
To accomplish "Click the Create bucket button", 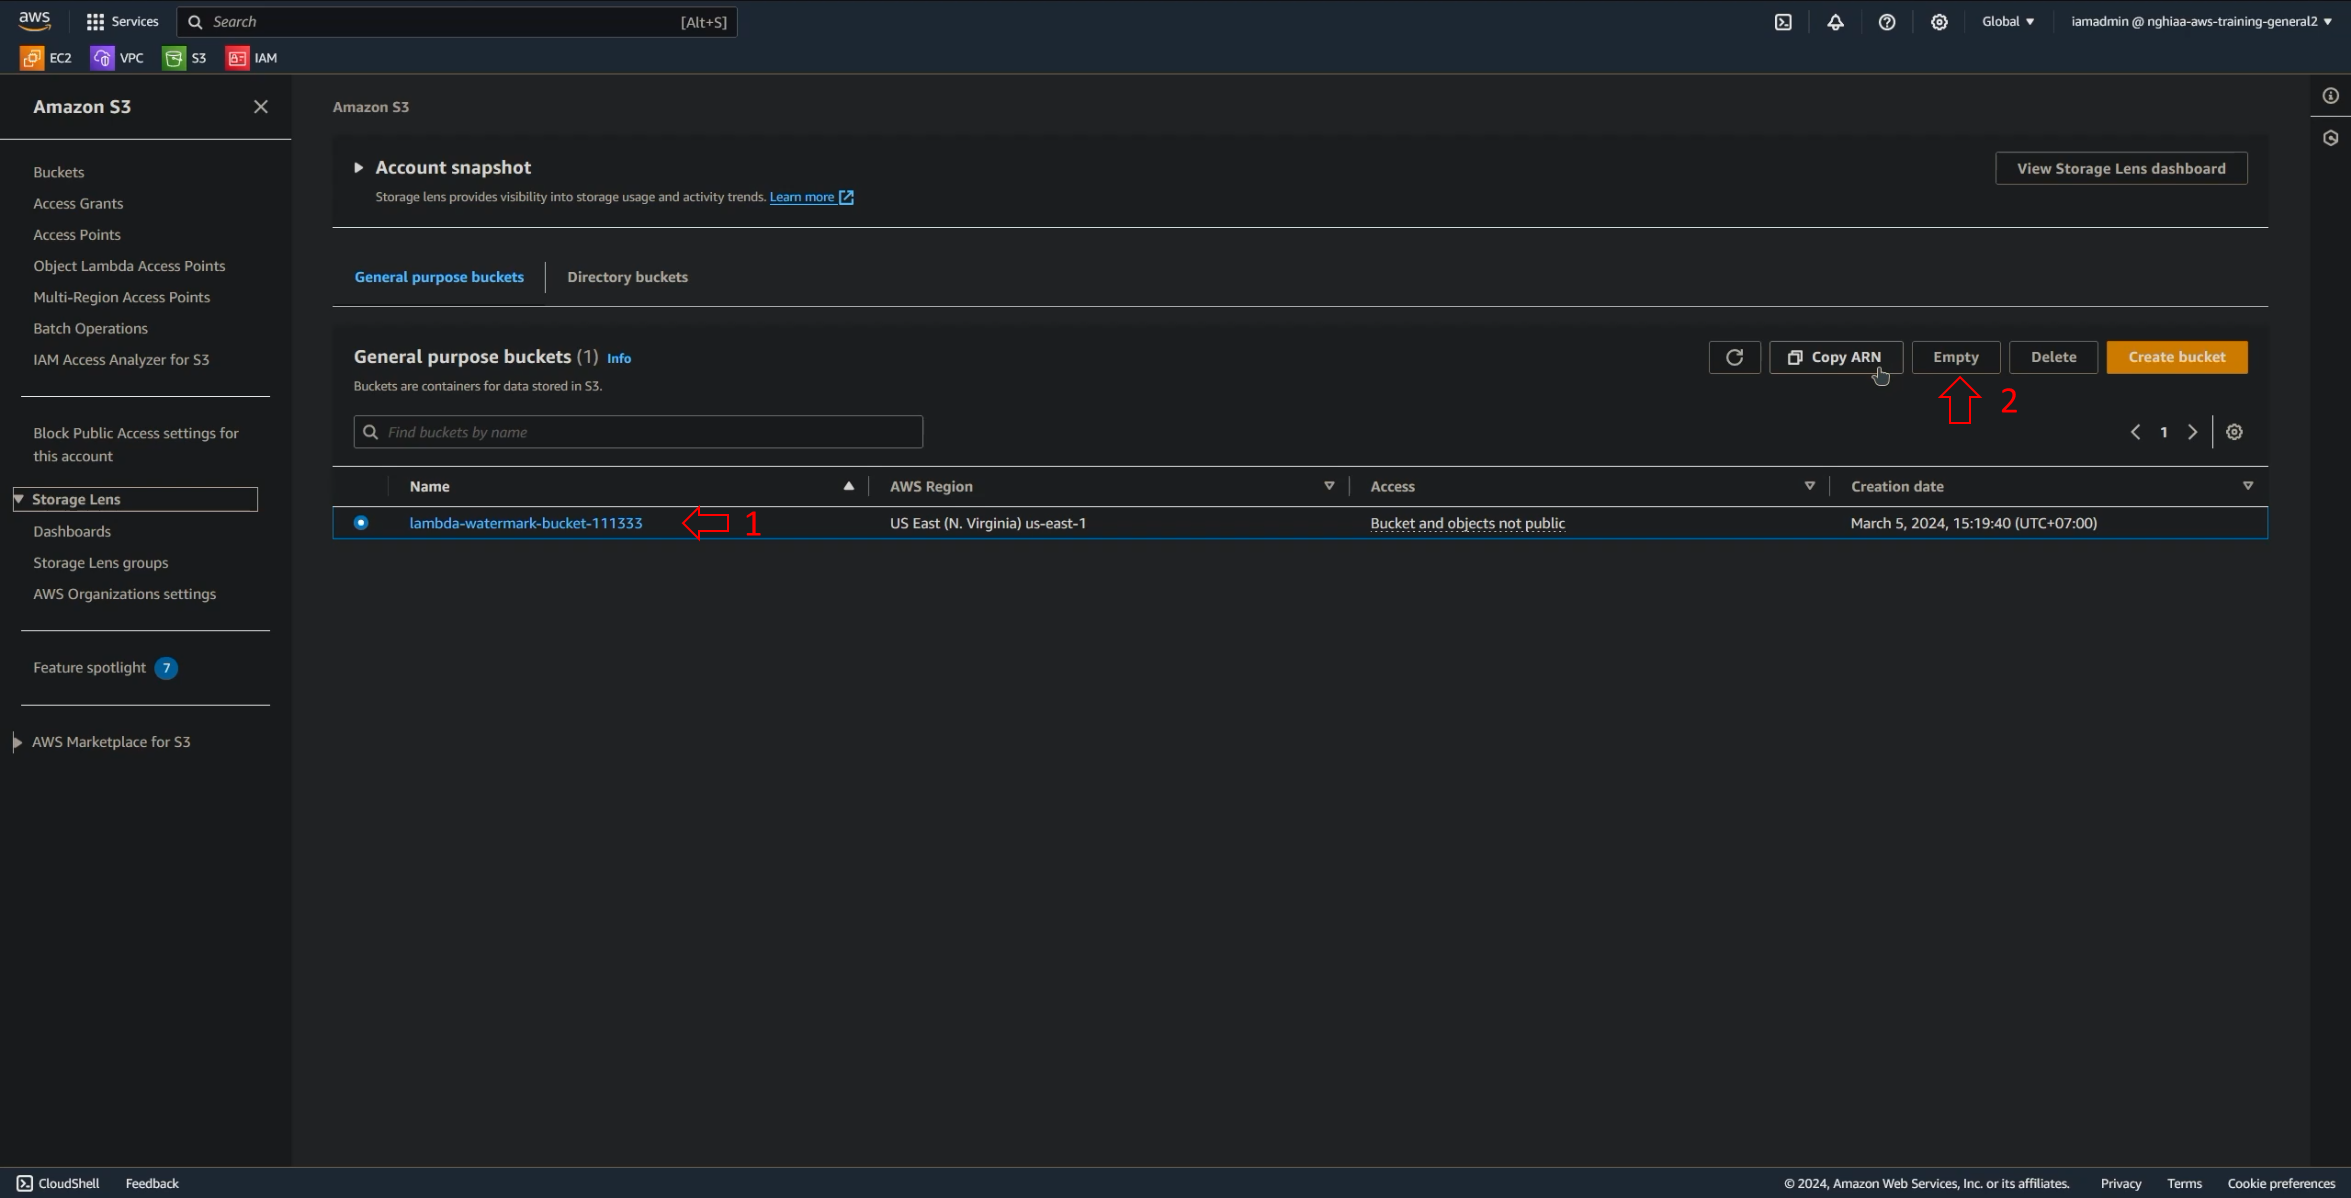I will (x=2175, y=355).
